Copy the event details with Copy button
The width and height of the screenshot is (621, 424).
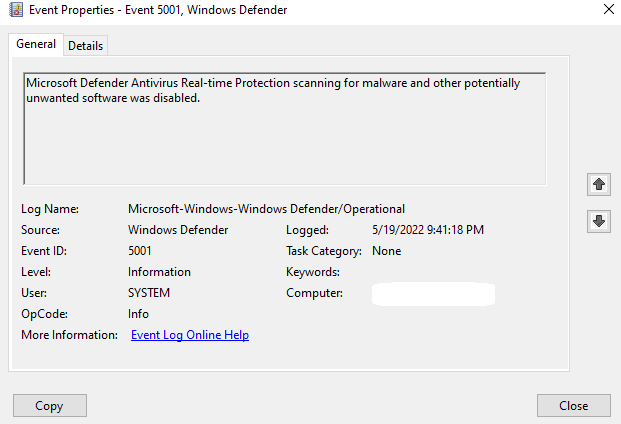[50, 405]
